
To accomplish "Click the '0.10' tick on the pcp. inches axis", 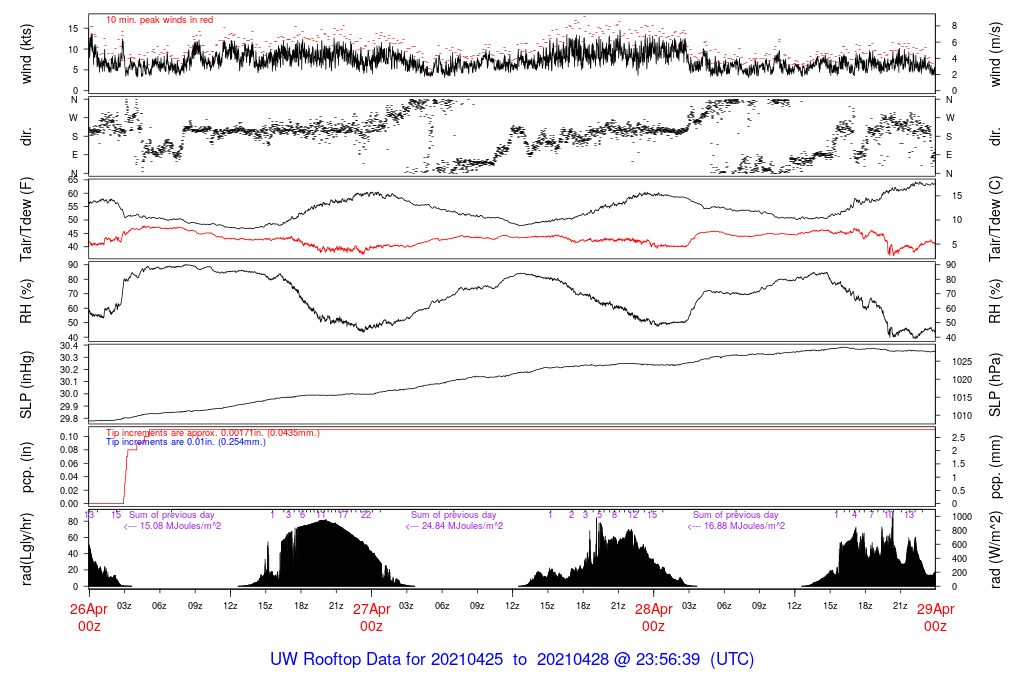I will click(x=69, y=436).
